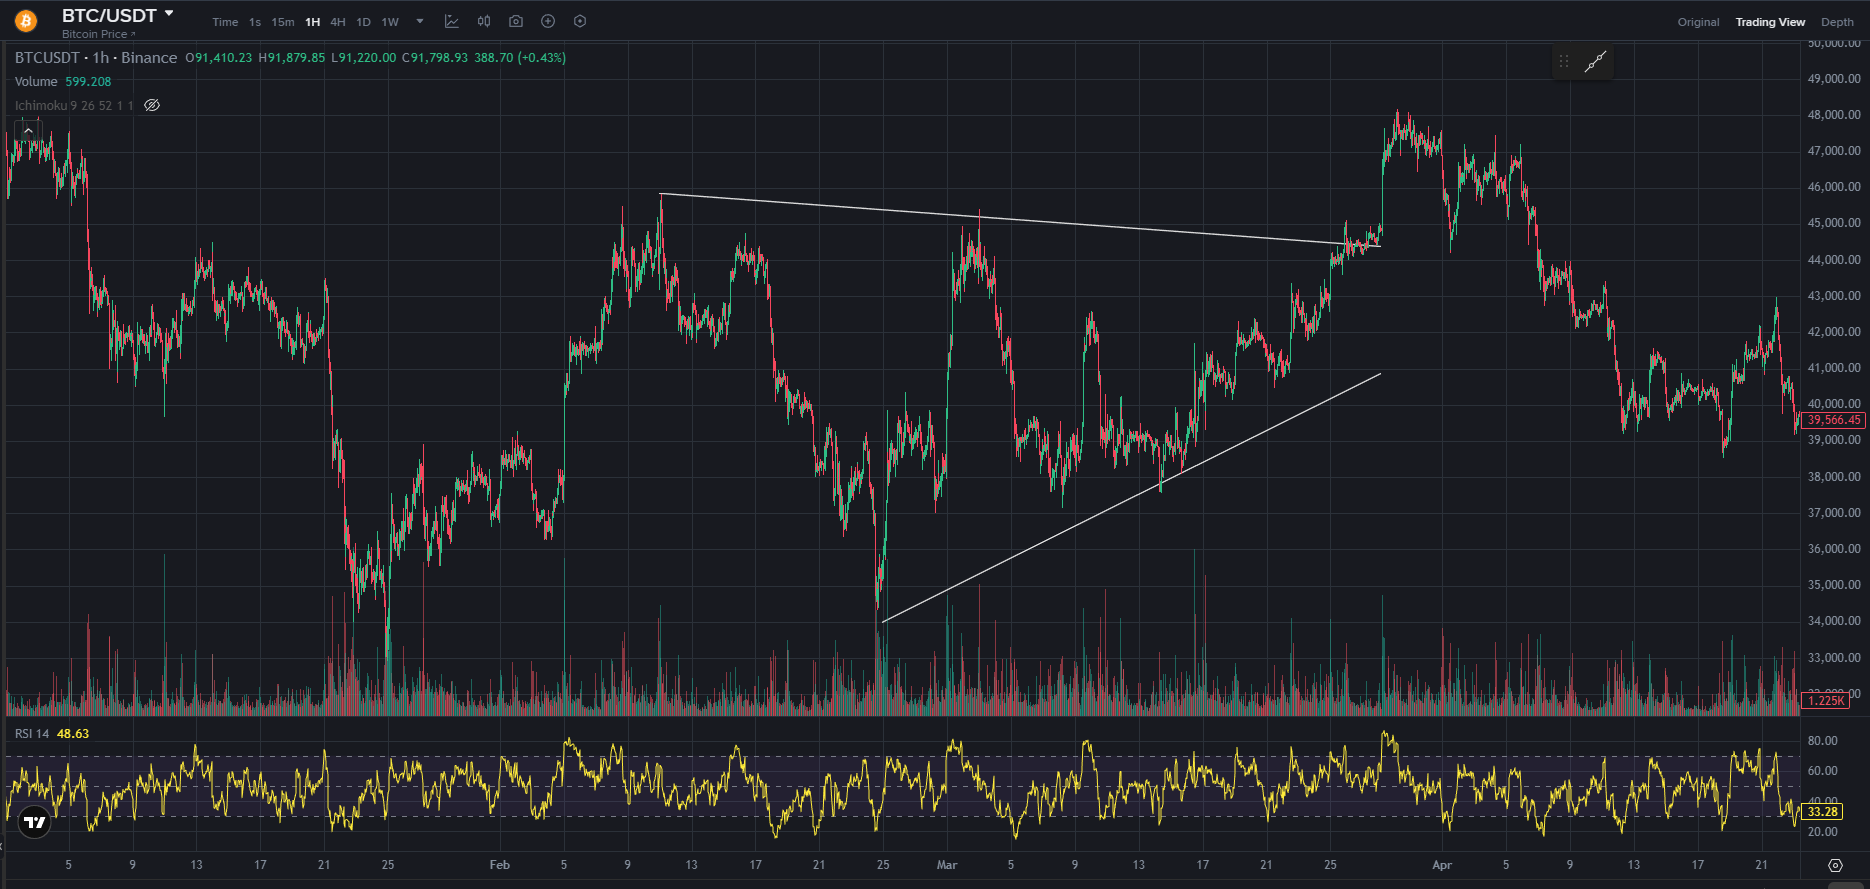Click the Time interval button
This screenshot has width=1870, height=889.
[x=225, y=22]
